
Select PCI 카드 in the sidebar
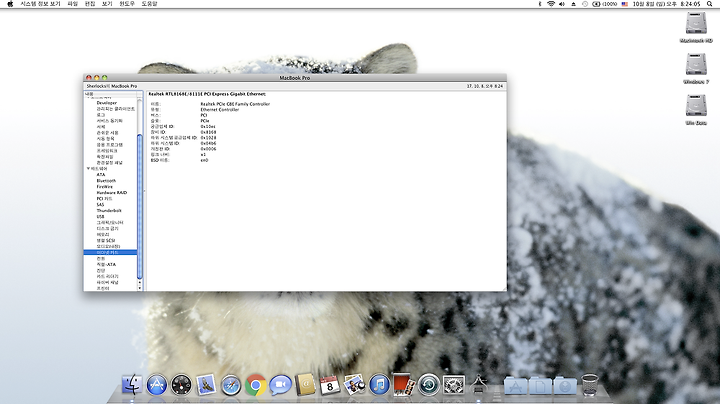coord(104,198)
